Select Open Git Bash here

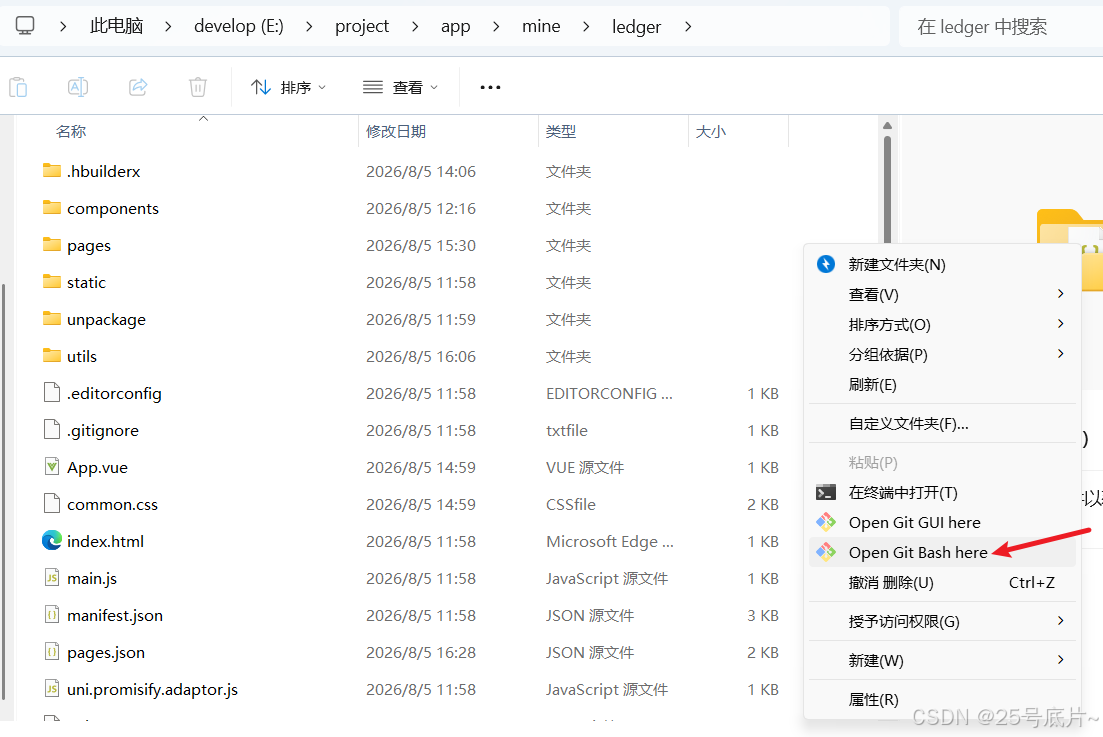(x=943, y=553)
